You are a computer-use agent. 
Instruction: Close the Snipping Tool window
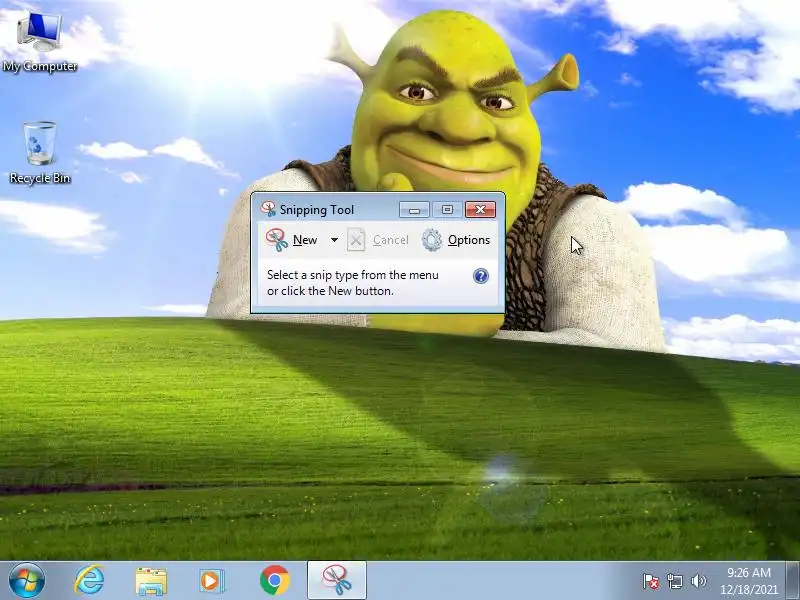click(480, 209)
